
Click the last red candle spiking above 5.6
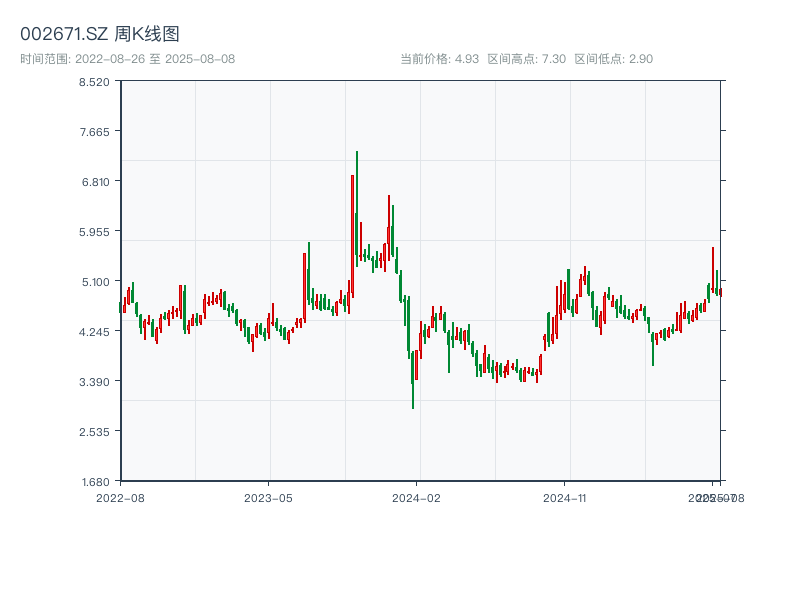(x=713, y=270)
